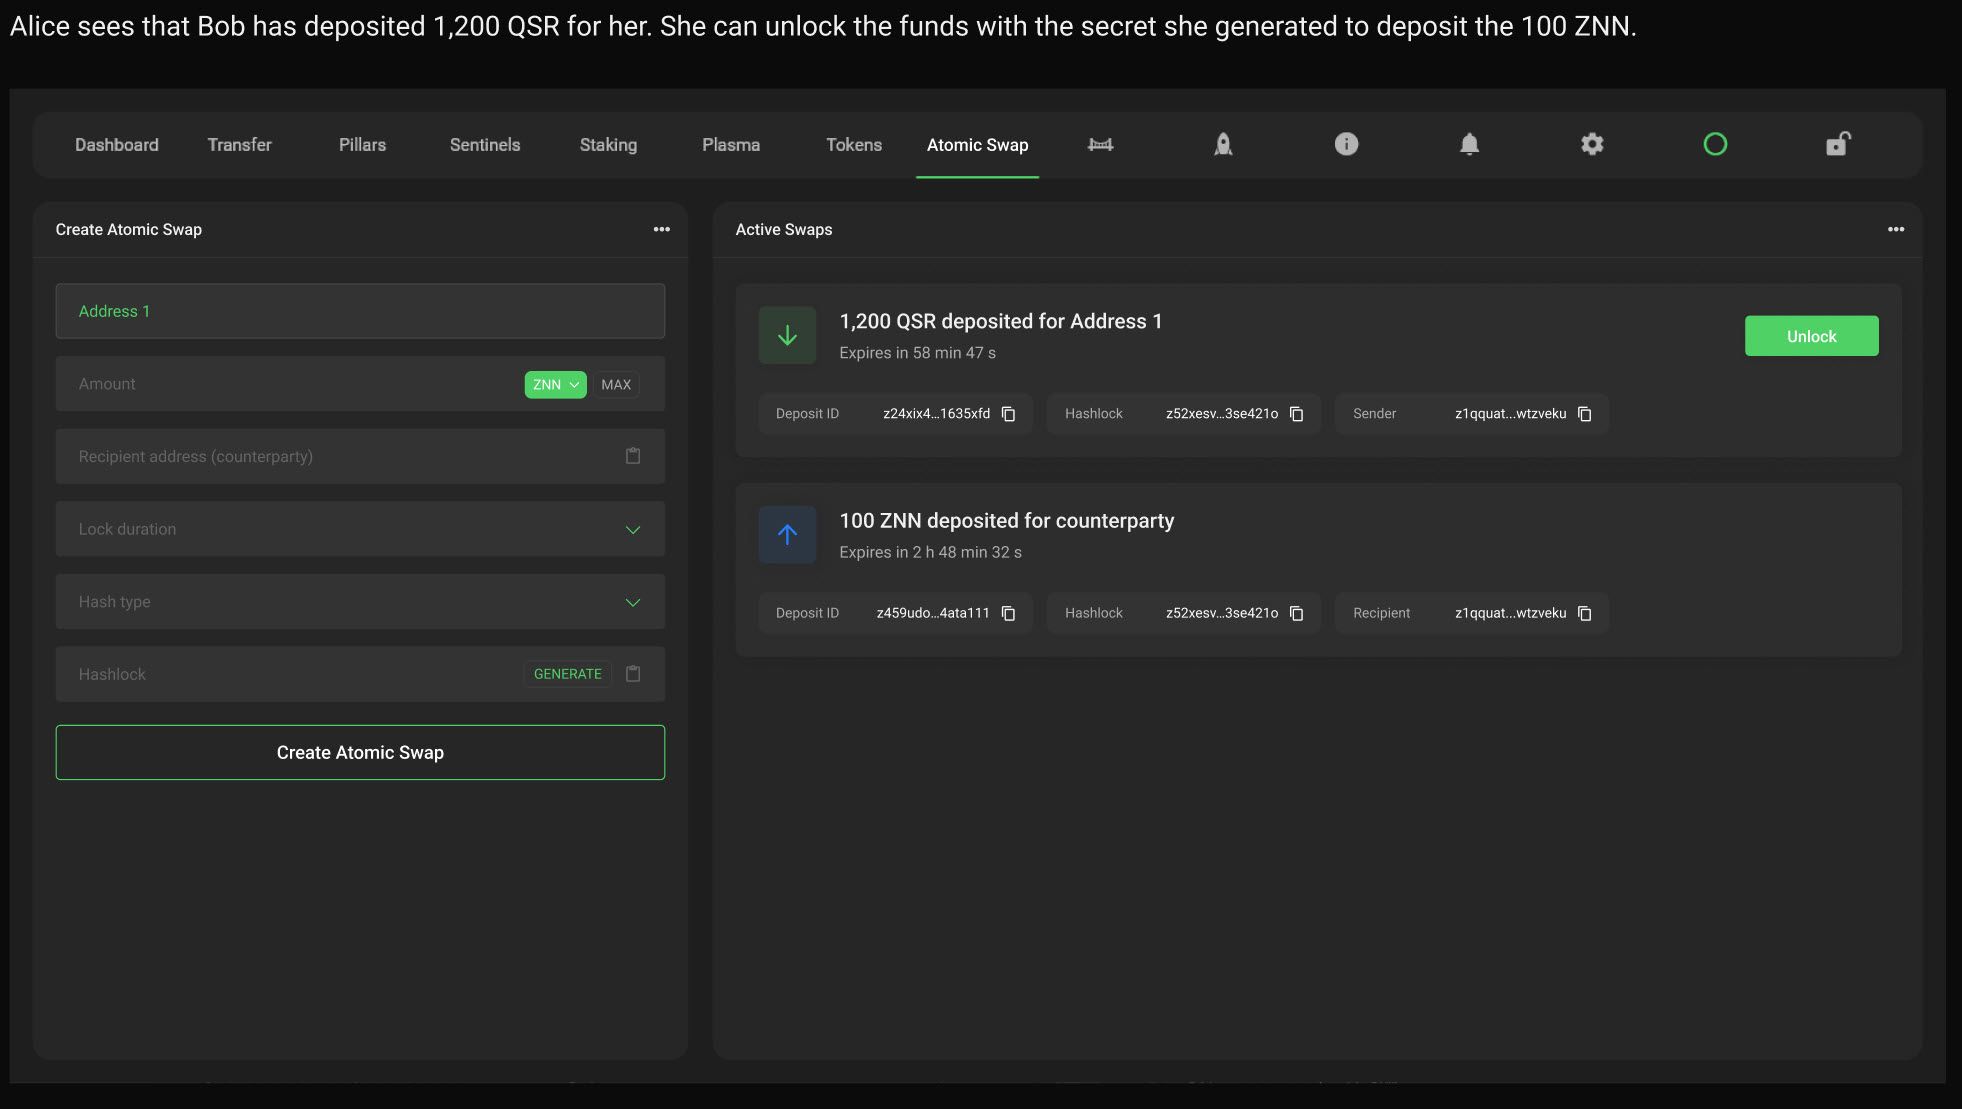This screenshot has width=1962, height=1109.
Task: Click the Create Atomic Swap button
Action: (x=360, y=752)
